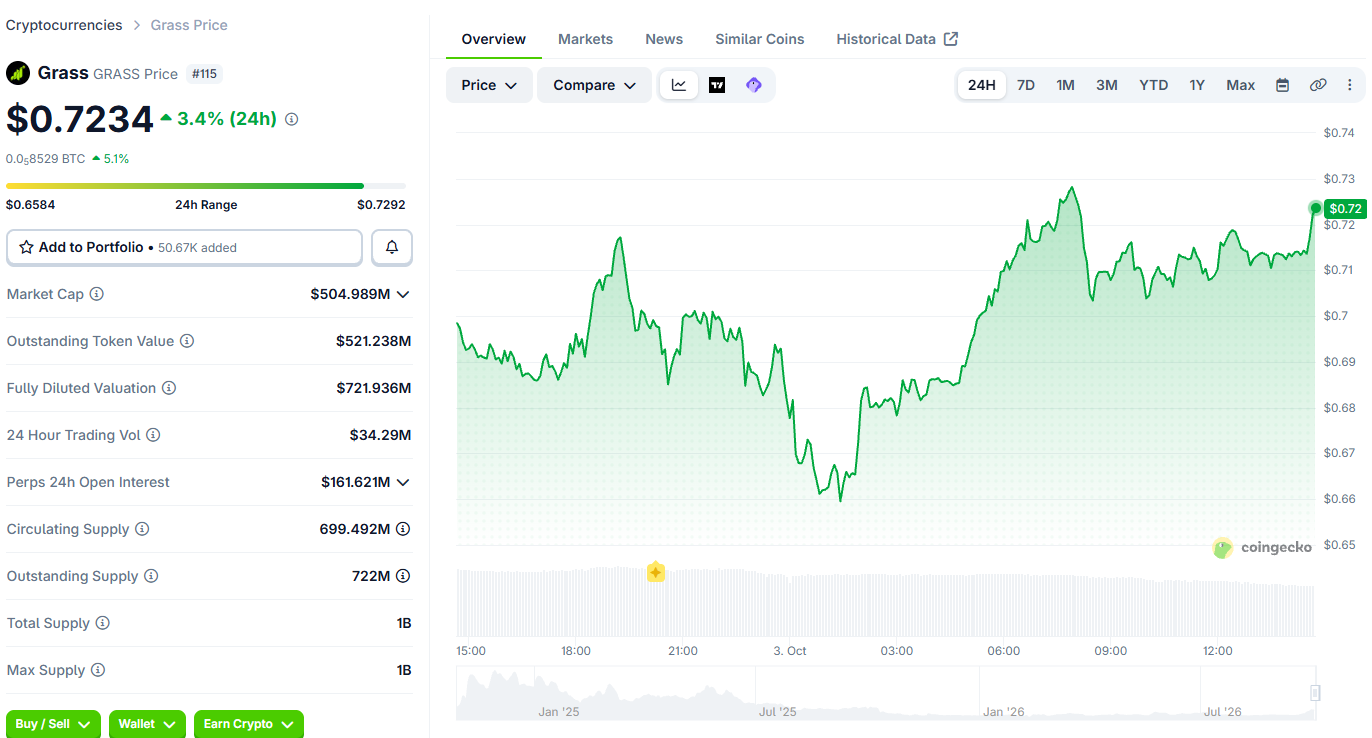Click info icon after Outstanding Supply label
The height and width of the screenshot is (738, 1372).
click(x=151, y=576)
